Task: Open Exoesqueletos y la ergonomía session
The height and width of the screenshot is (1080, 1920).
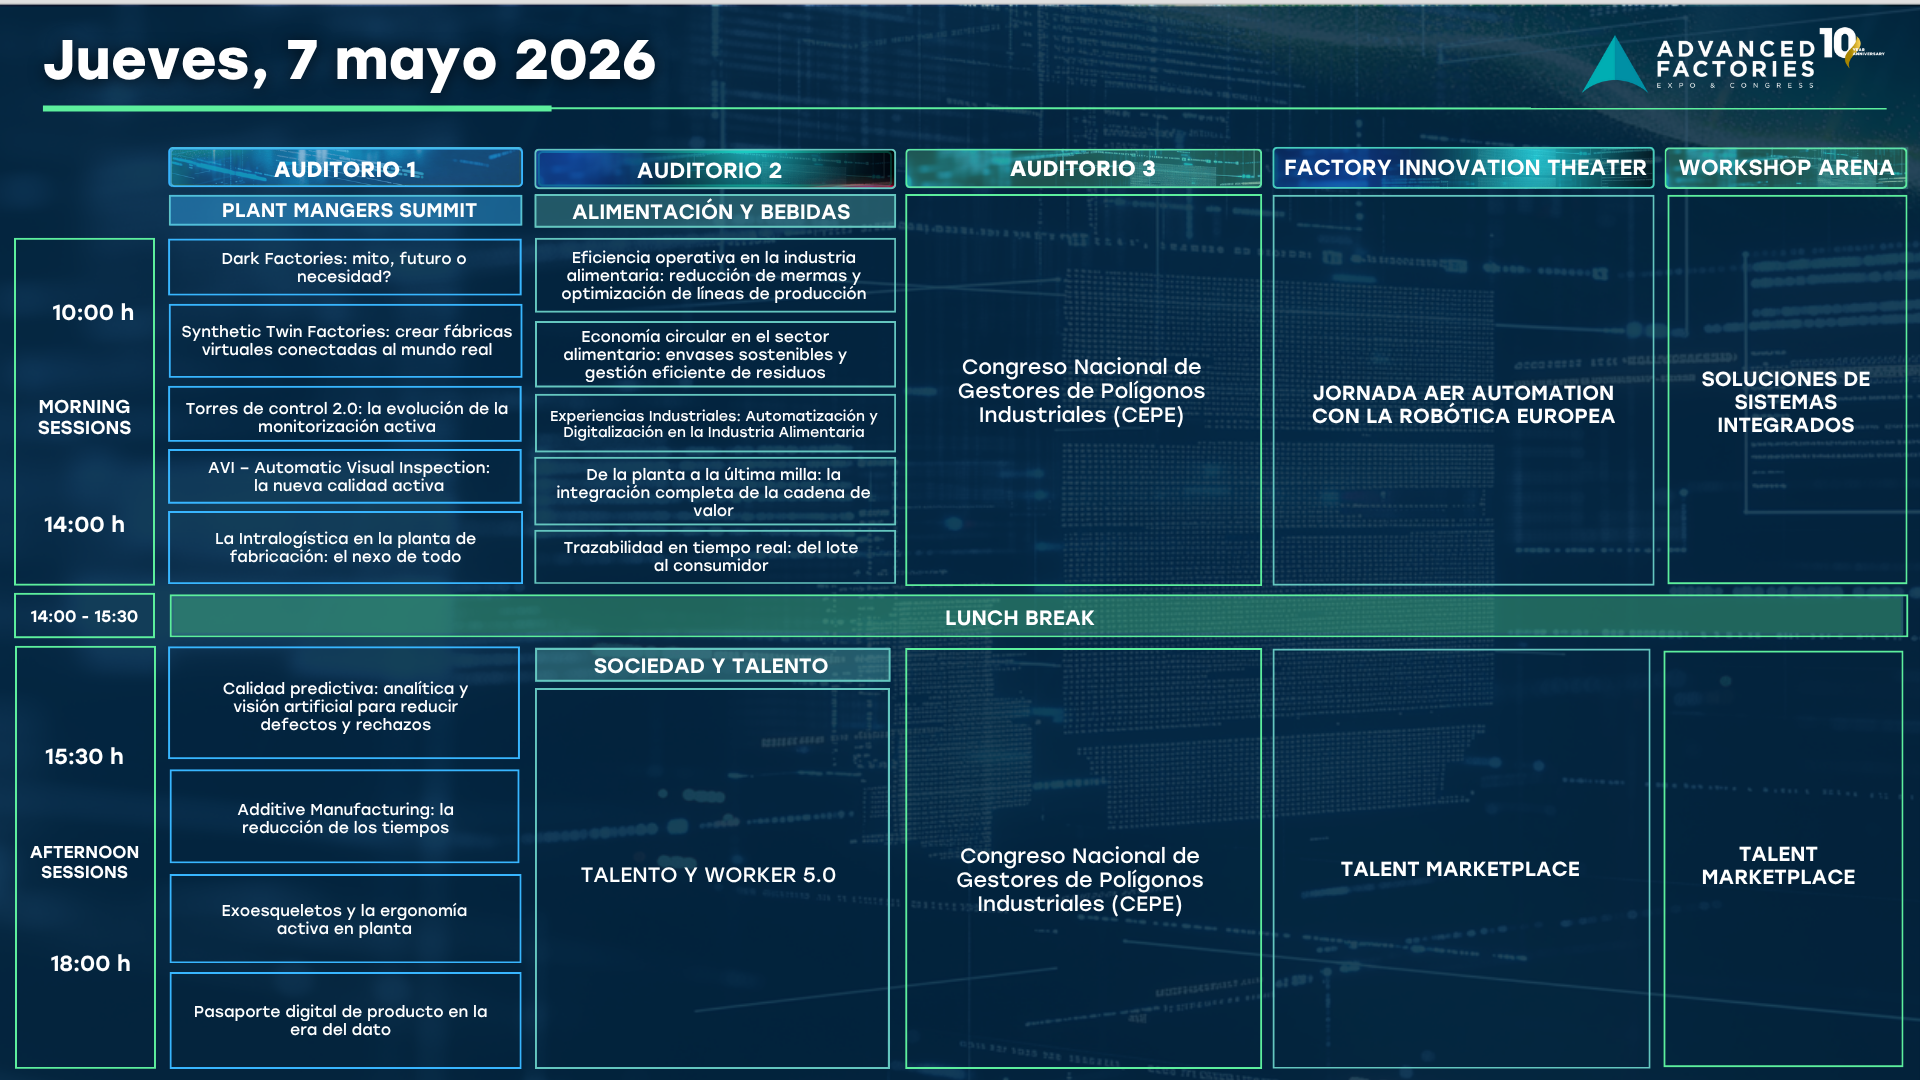Action: (345, 919)
